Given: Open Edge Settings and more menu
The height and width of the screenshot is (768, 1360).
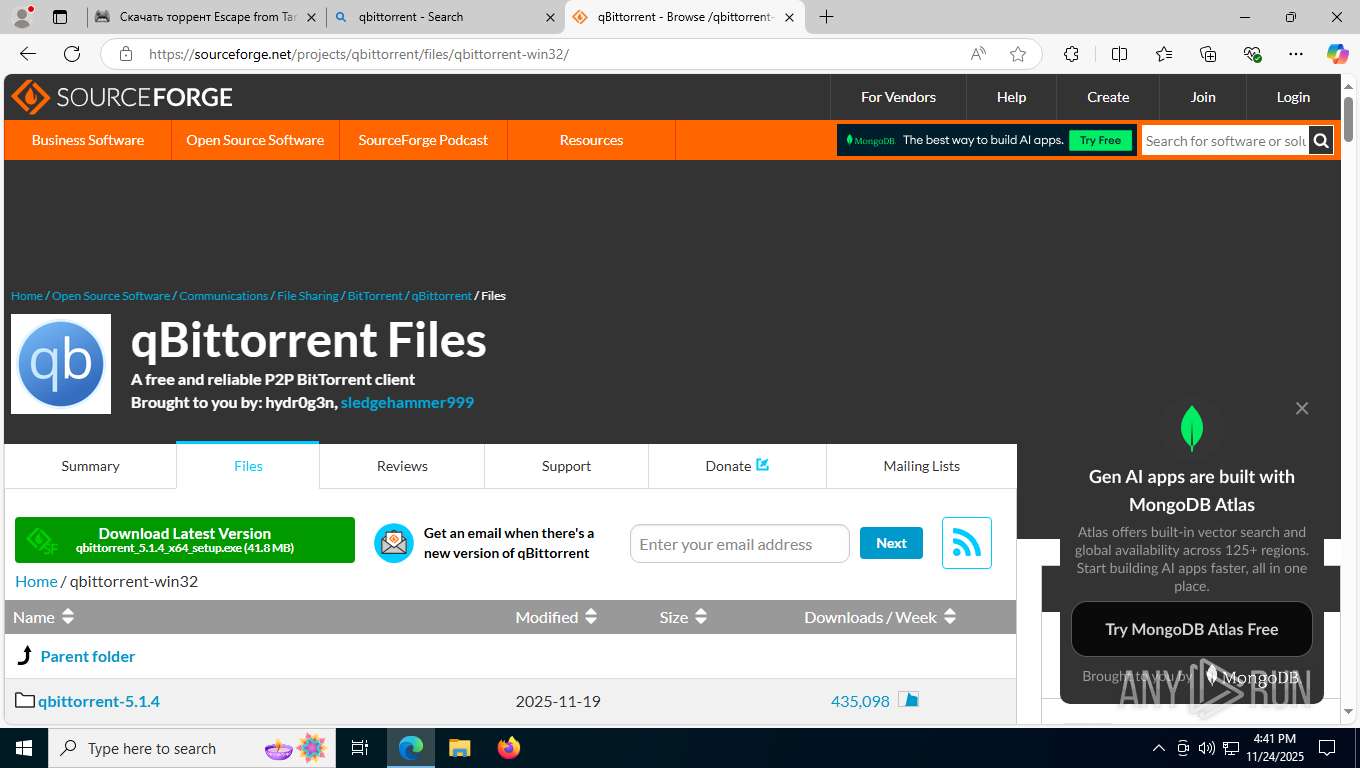Looking at the screenshot, I should (1296, 54).
